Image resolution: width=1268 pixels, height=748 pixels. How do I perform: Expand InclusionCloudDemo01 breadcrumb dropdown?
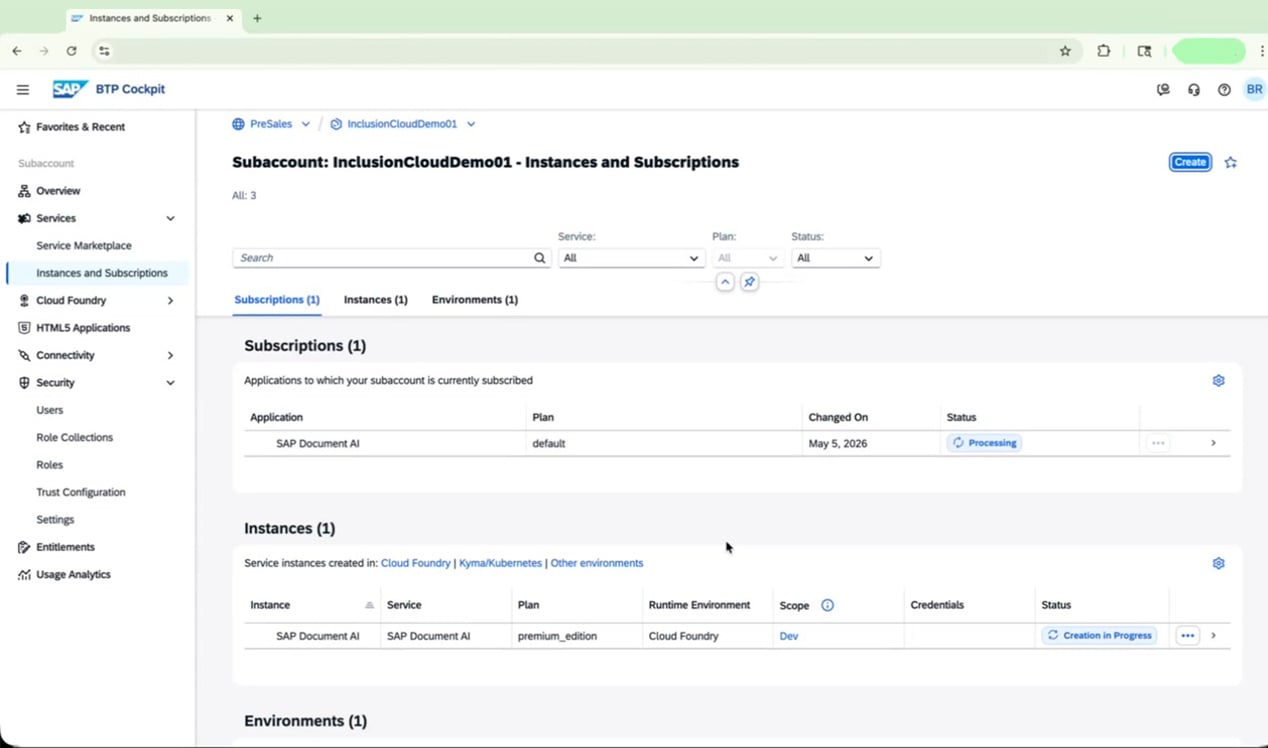(471, 124)
